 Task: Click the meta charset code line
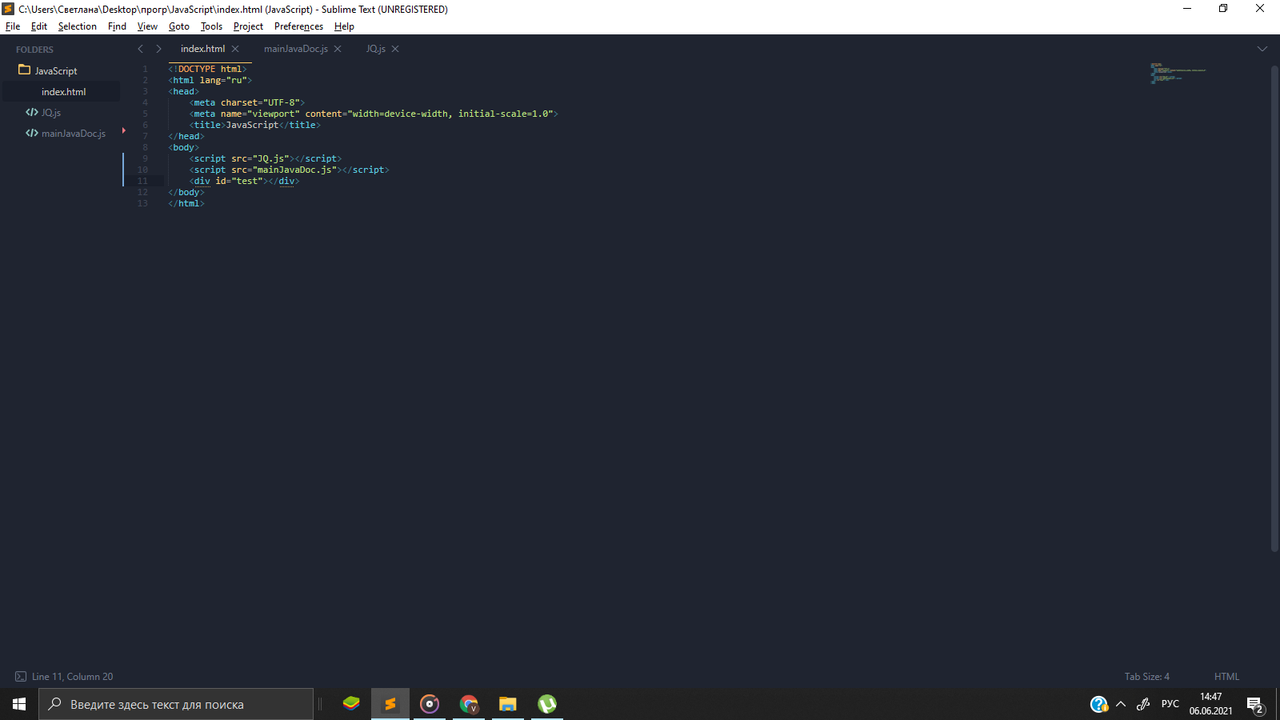click(247, 102)
